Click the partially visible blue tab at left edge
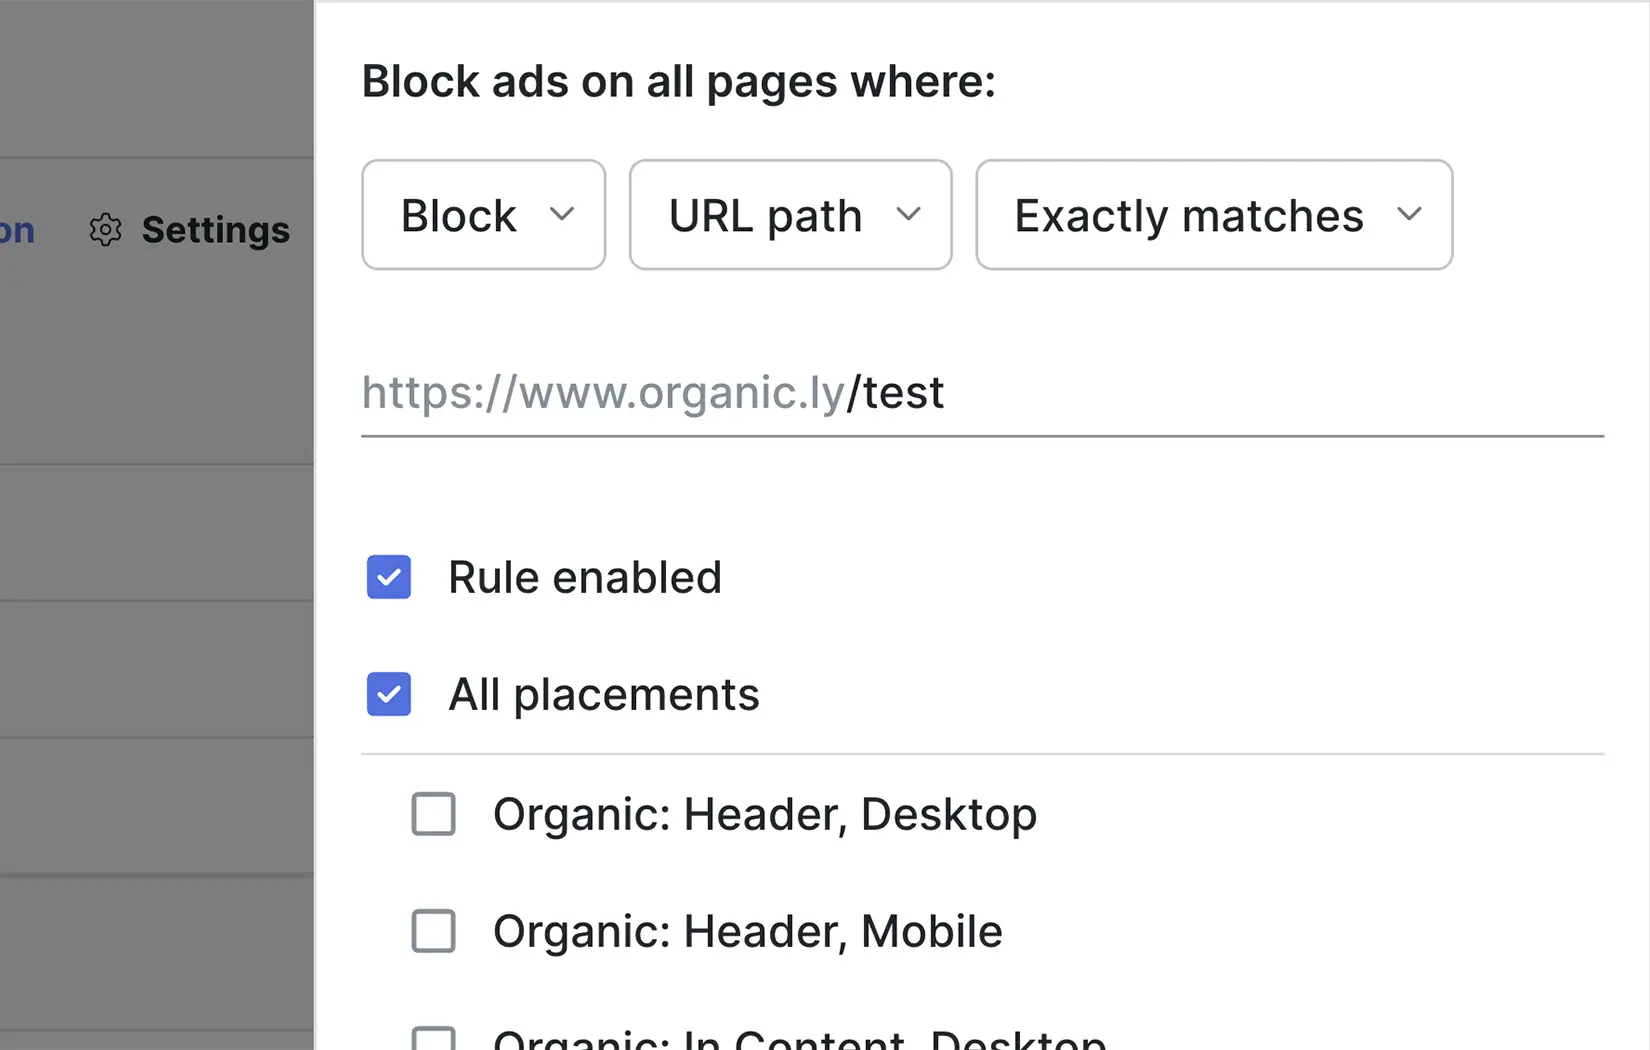Viewport: 1650px width, 1050px height. (16, 230)
